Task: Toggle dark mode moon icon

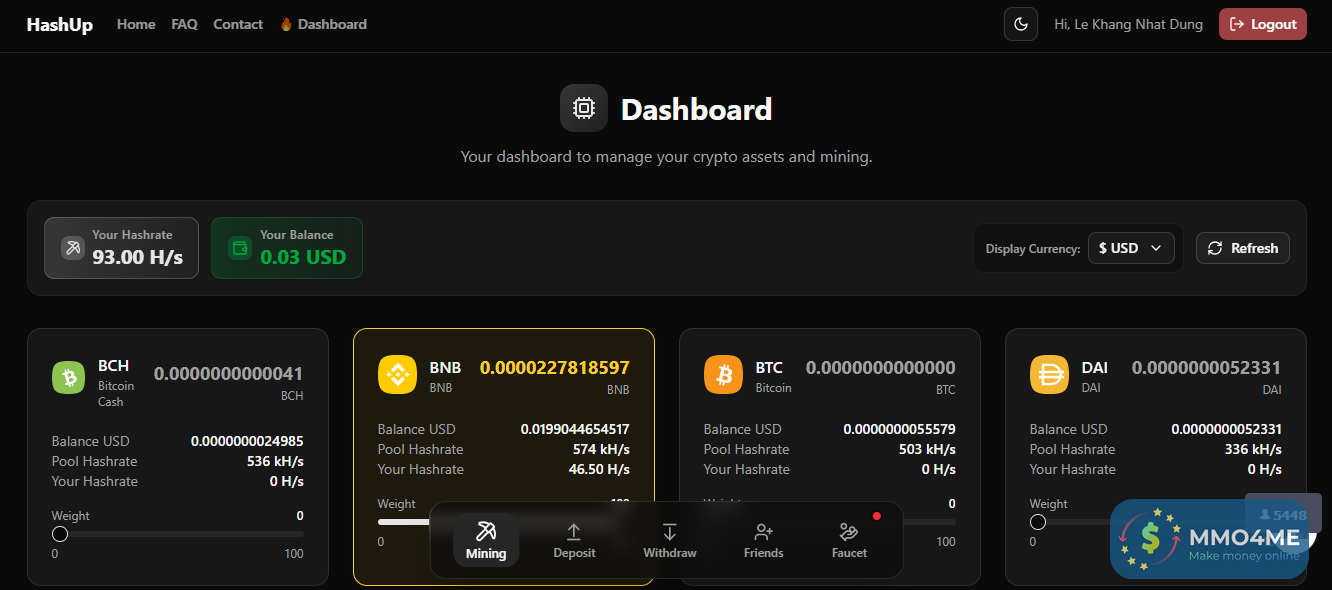Action: 1021,24
